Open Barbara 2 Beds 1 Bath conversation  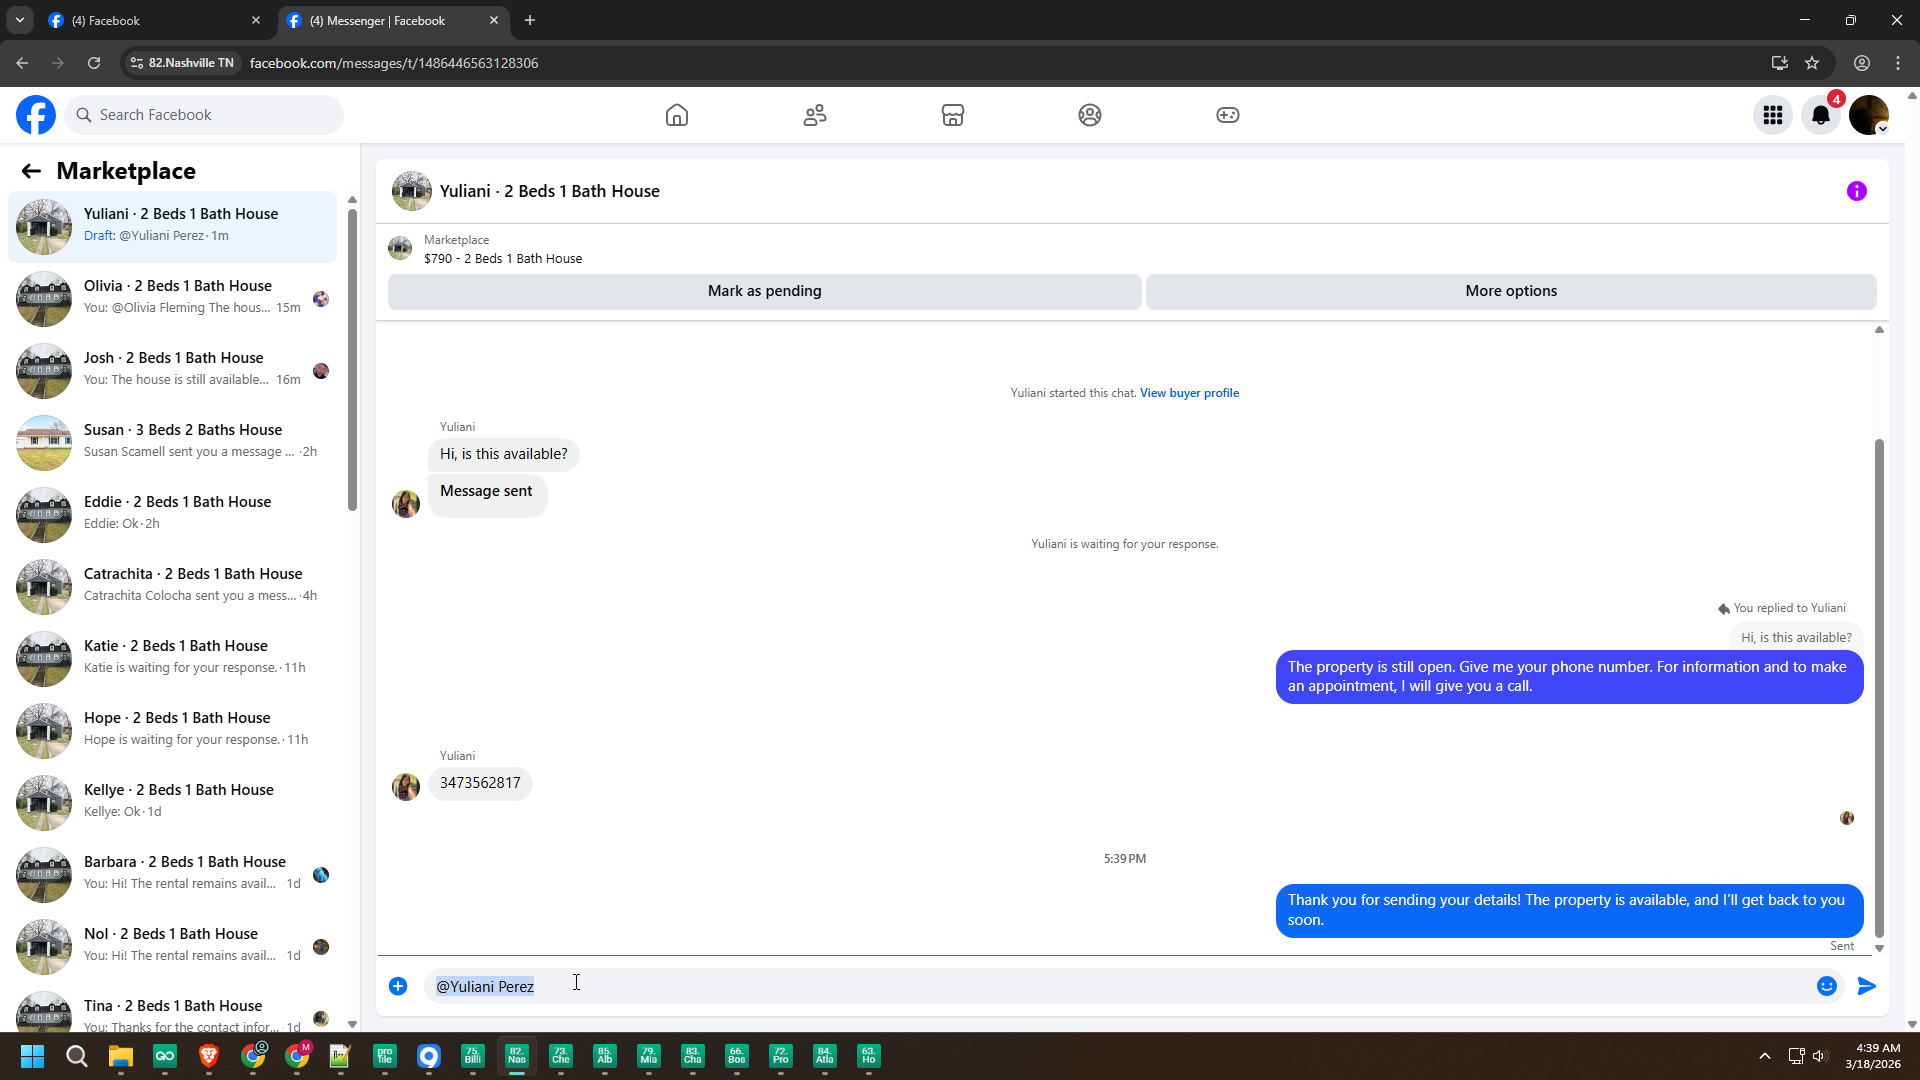pos(172,874)
